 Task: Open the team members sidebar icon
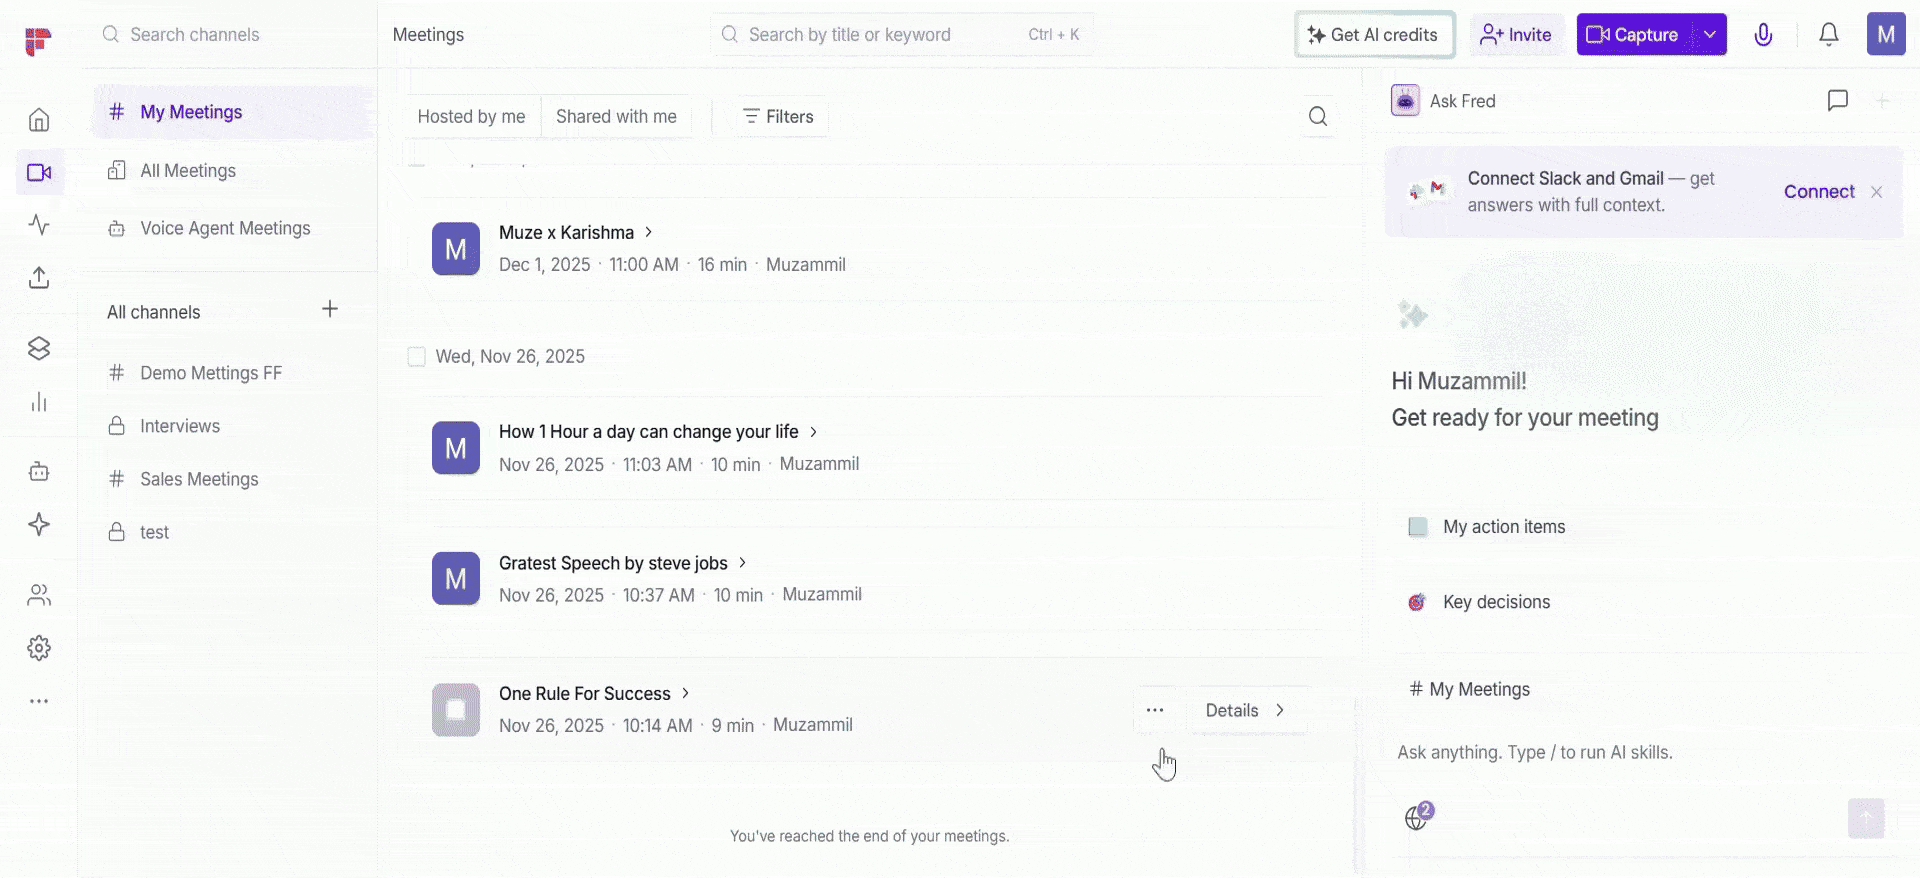[39, 595]
